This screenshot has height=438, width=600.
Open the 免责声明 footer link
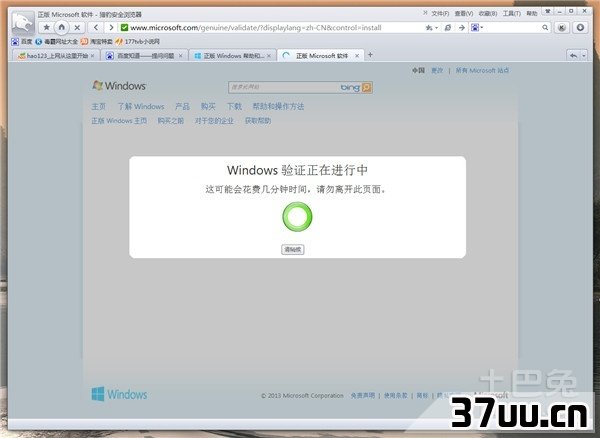(x=363, y=396)
